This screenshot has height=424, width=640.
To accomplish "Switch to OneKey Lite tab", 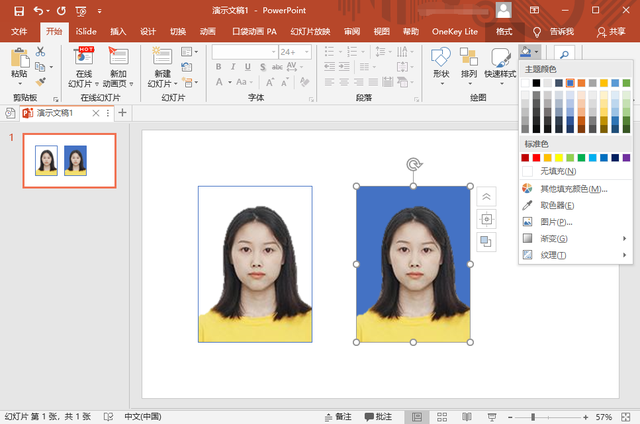I will [x=455, y=32].
